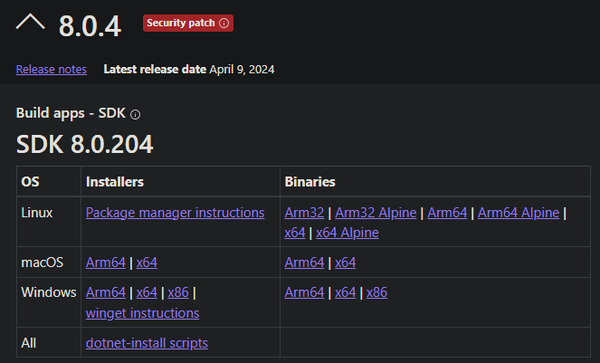
Task: Download Windows x86 installer
Action: (178, 293)
